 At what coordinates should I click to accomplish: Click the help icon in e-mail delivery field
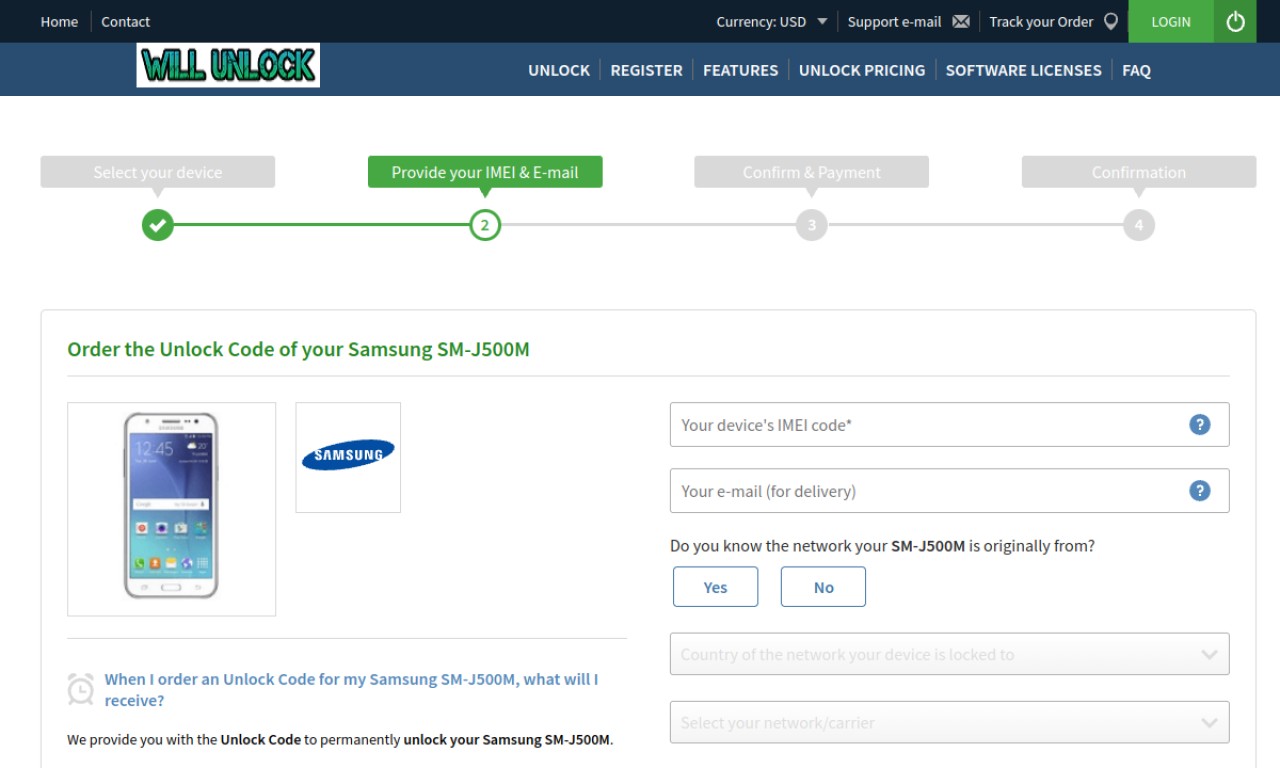(x=1199, y=490)
